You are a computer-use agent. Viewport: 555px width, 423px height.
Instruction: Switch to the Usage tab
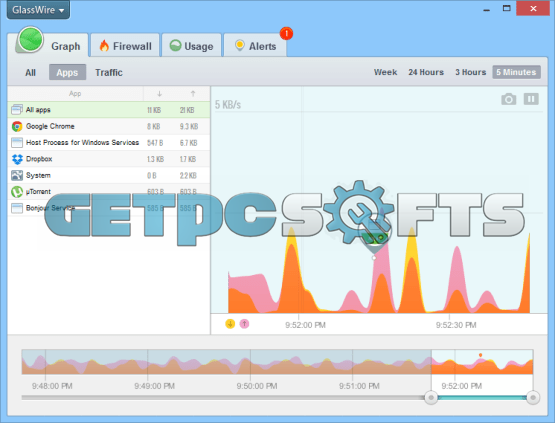pos(191,46)
